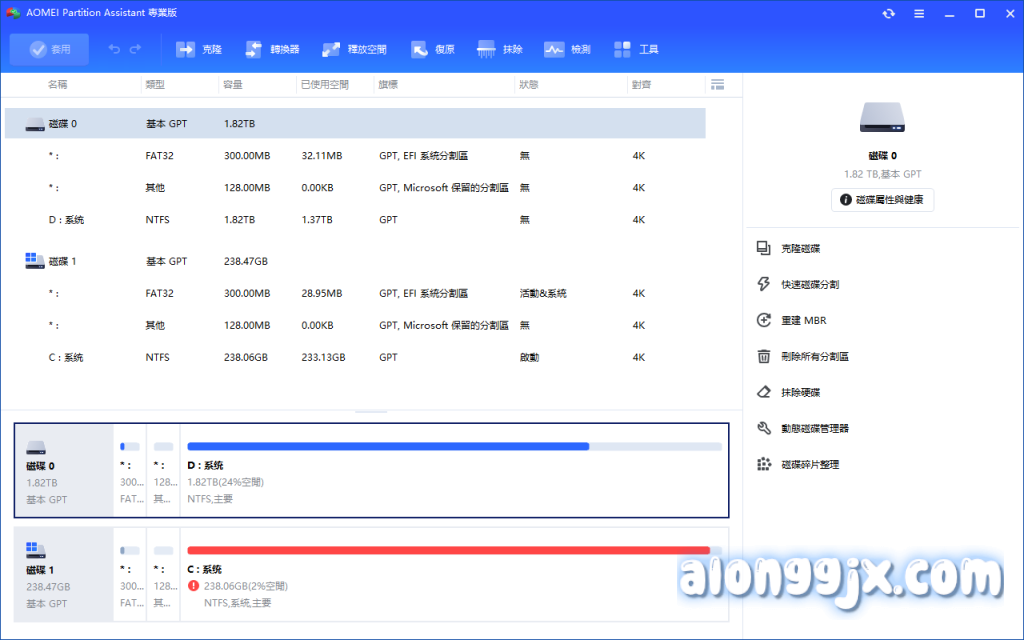The image size is (1024, 640).
Task: Click the refresh icon in title bar
Action: [888, 14]
